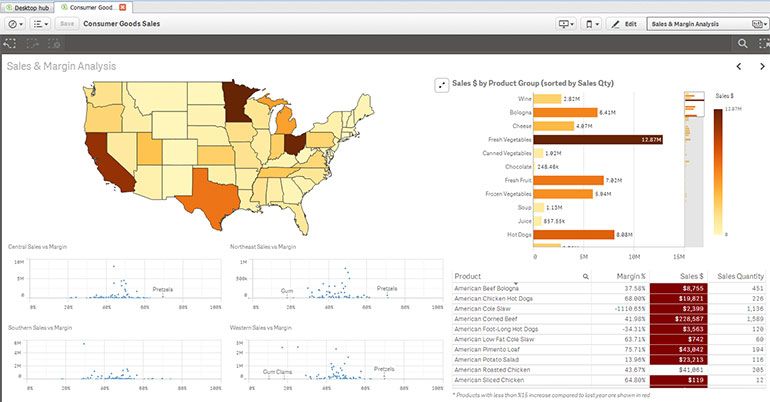Click the step back selection icon

[x=10, y=44]
